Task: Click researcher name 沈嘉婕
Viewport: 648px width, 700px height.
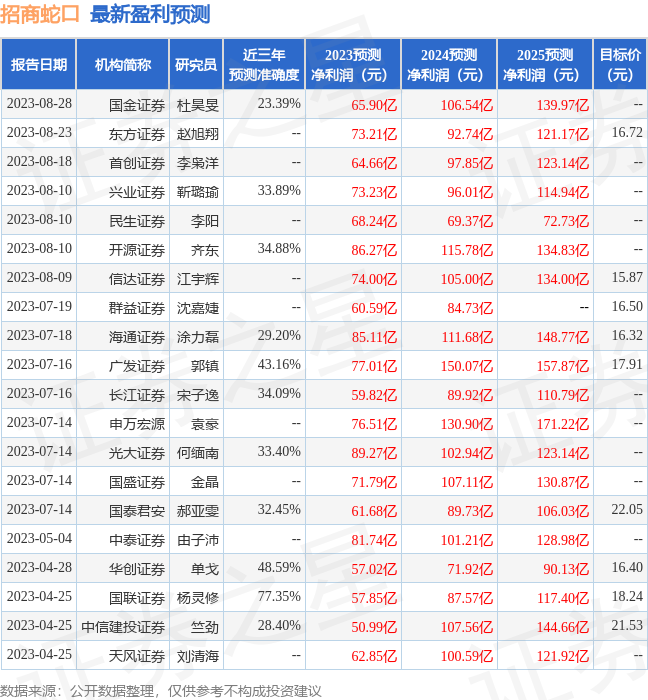Action: [x=198, y=309]
